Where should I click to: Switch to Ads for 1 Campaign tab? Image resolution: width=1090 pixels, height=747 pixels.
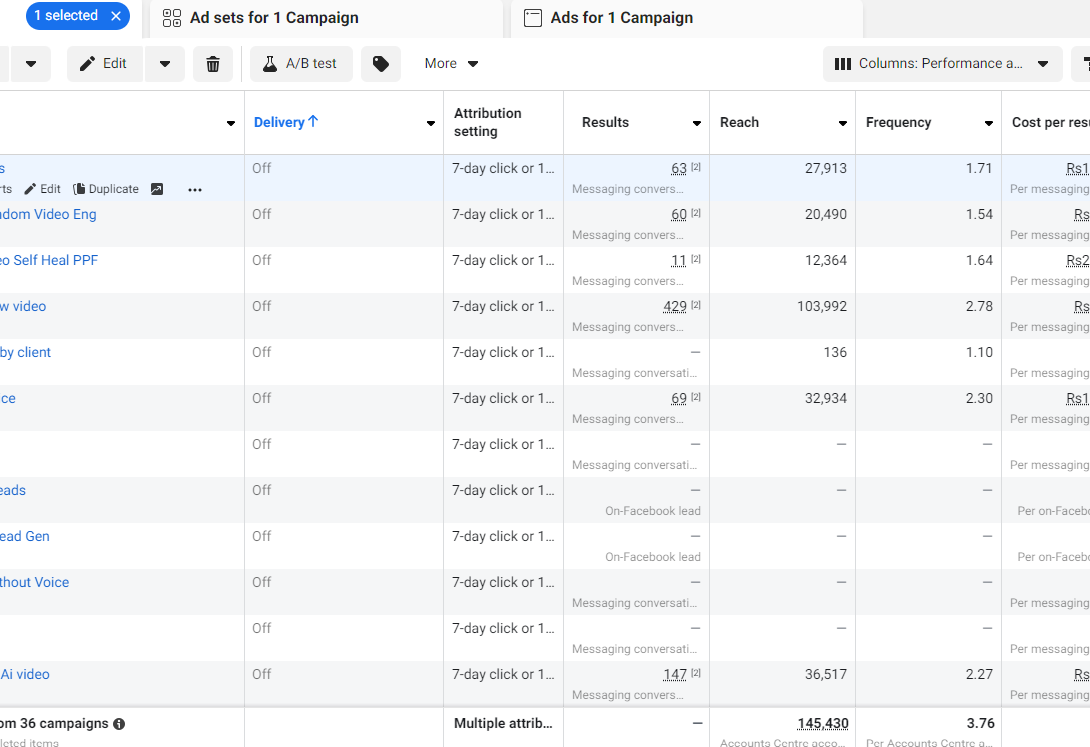point(621,18)
